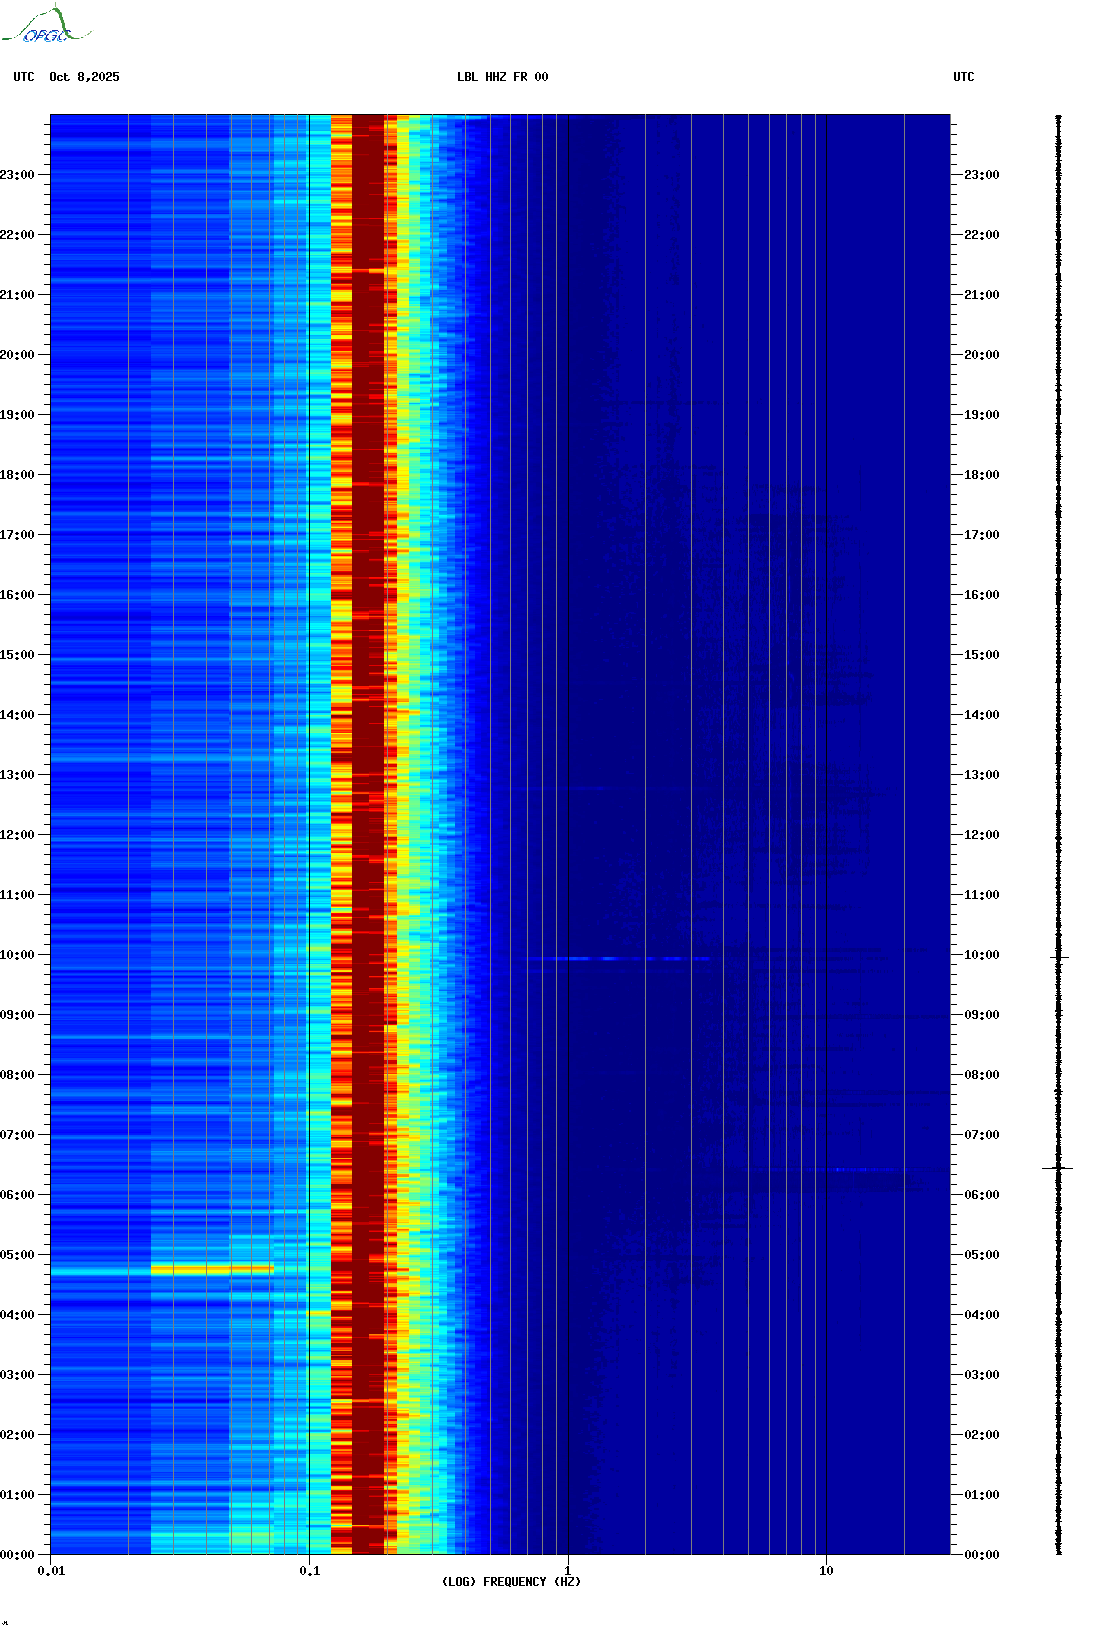
Task: Click the seismic spike near 10:00 on the trace
Action: click(x=1059, y=957)
